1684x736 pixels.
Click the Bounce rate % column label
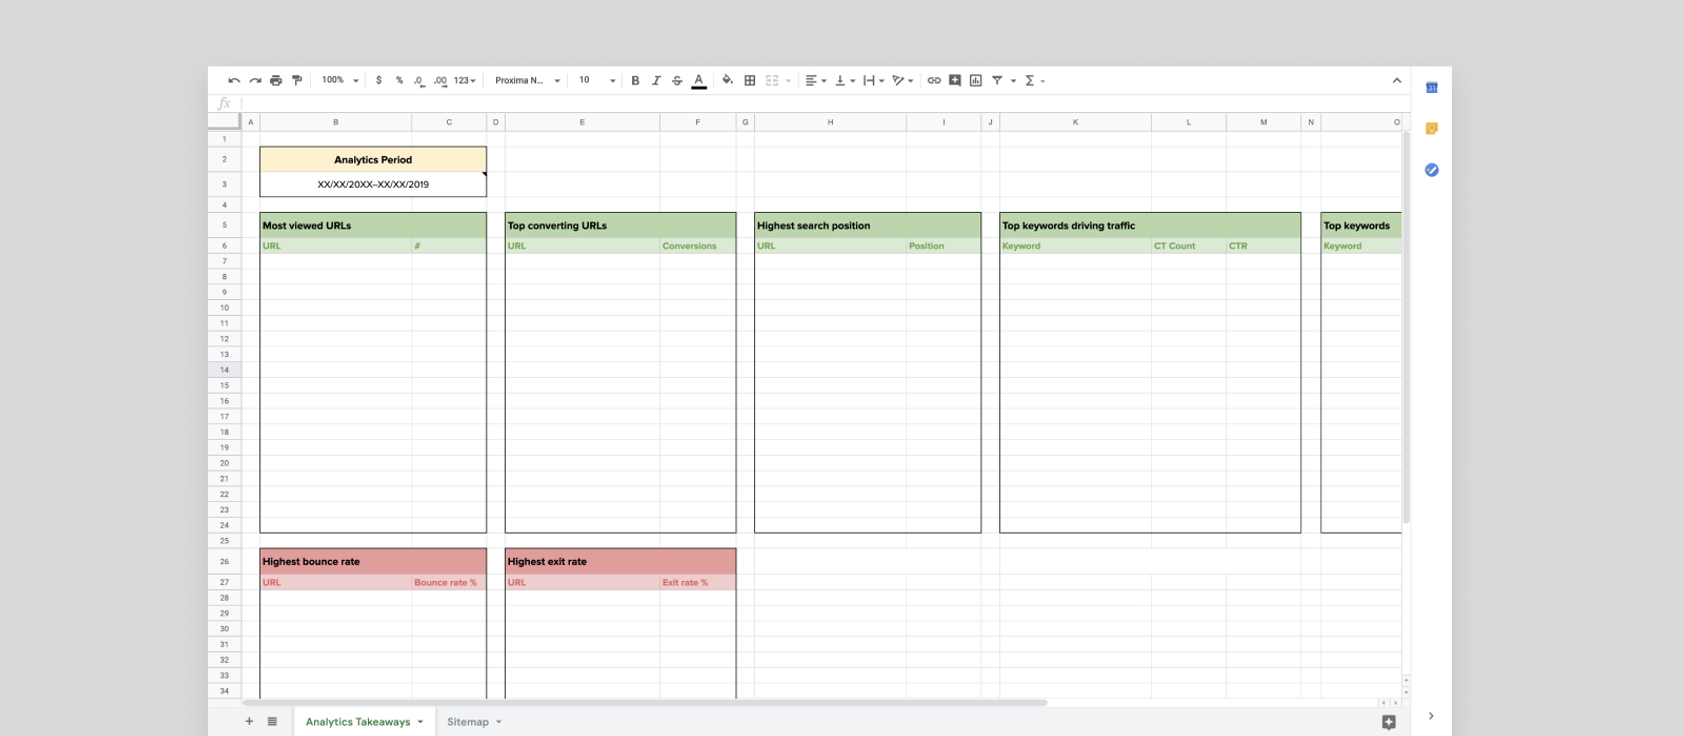tap(445, 583)
